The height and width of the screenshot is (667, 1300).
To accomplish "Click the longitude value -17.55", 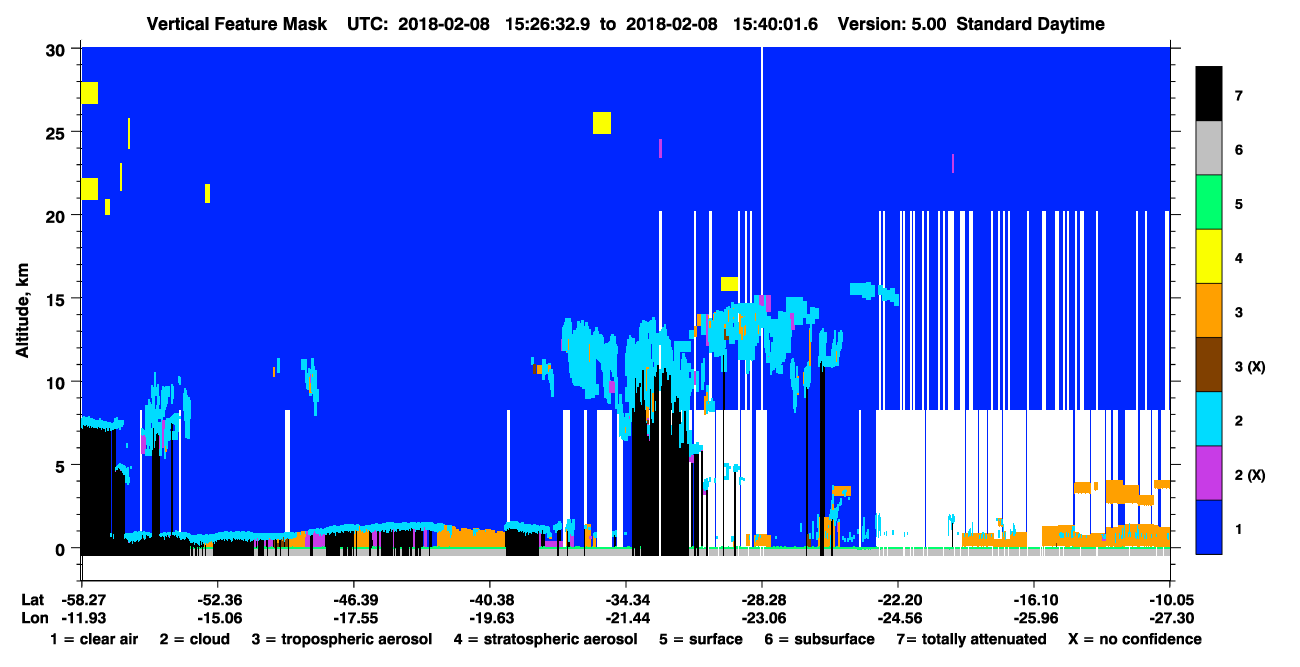I will [353, 618].
